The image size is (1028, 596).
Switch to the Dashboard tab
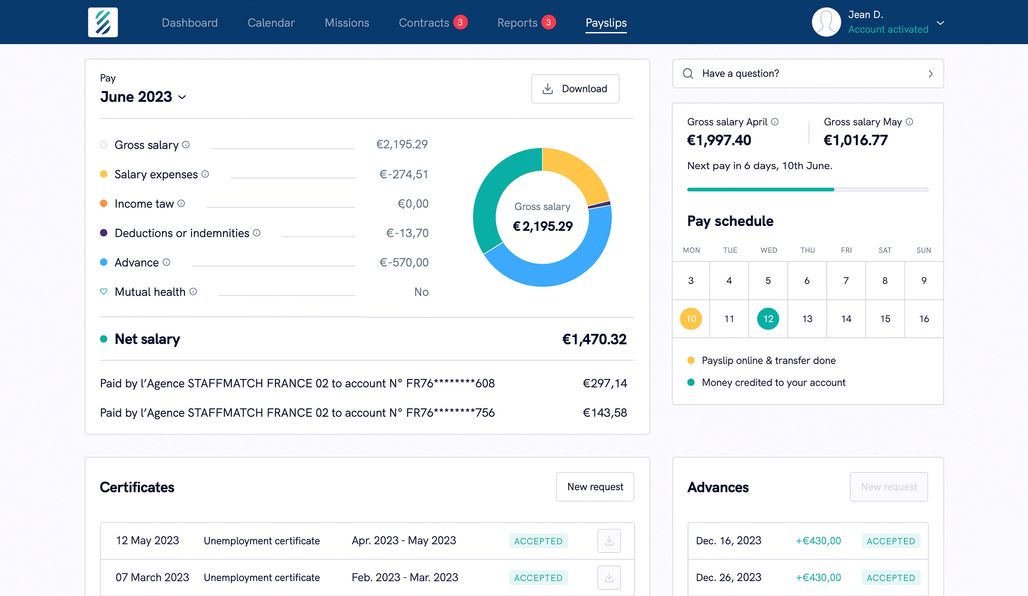[189, 21]
